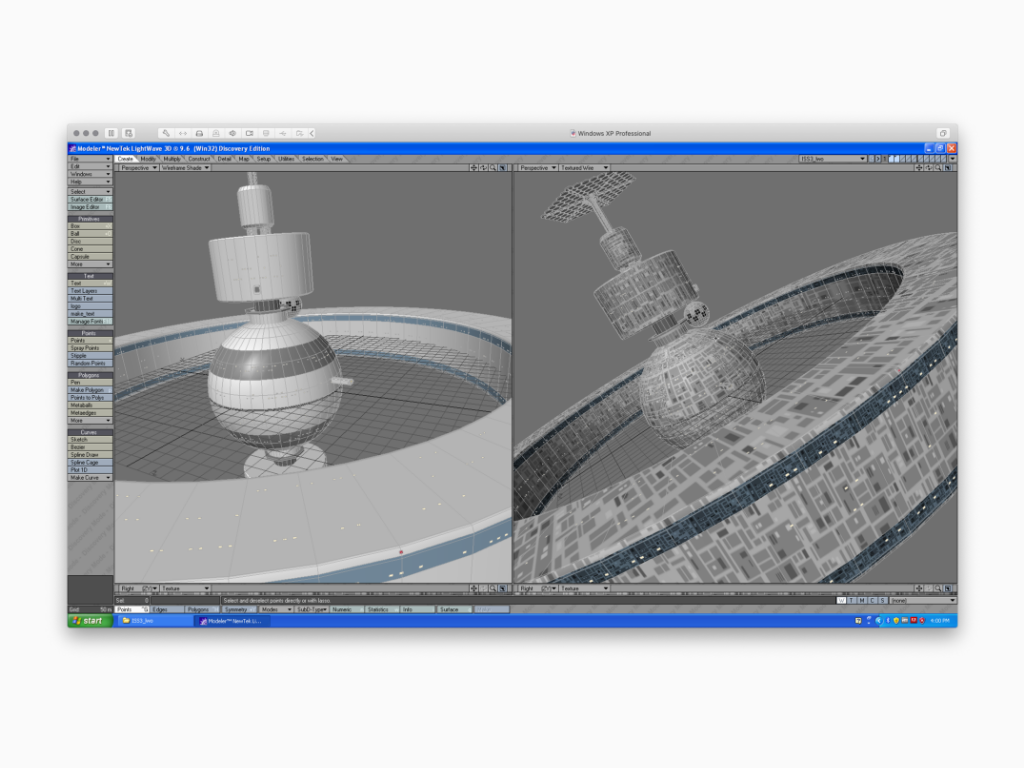
Task: Open the Edit dropdown menu
Action: click(x=90, y=167)
